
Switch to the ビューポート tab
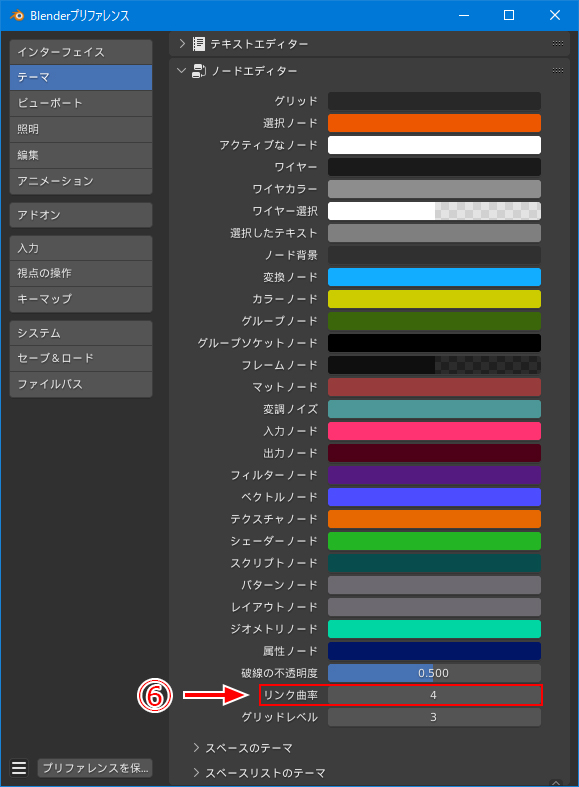click(81, 103)
